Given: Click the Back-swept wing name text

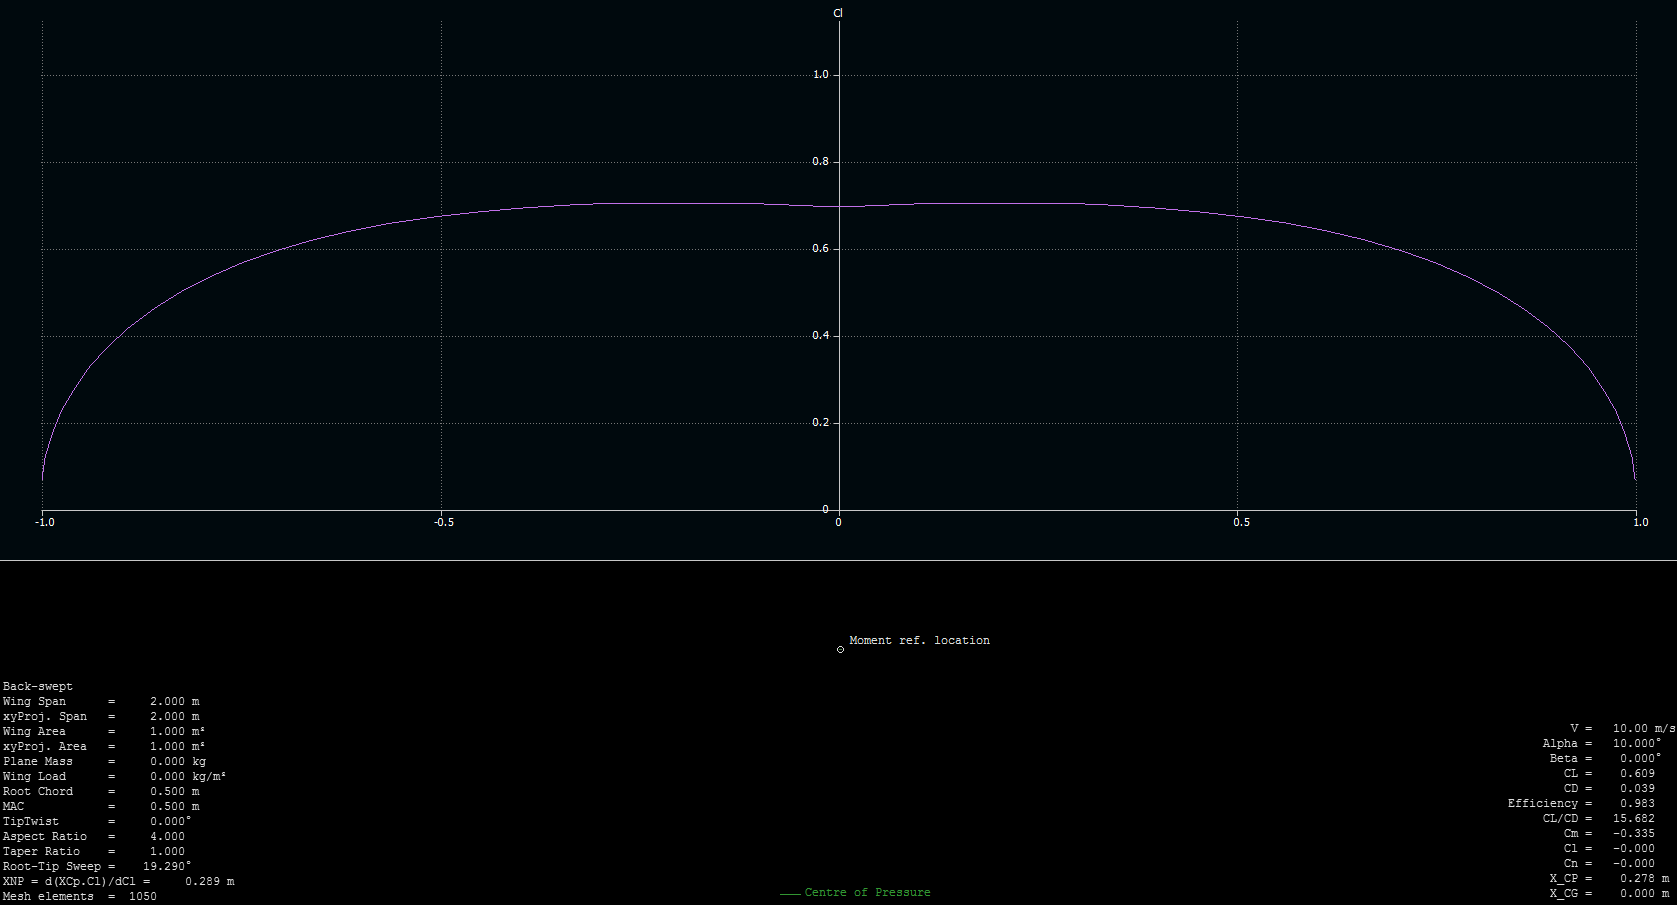Looking at the screenshot, I should click(x=38, y=686).
